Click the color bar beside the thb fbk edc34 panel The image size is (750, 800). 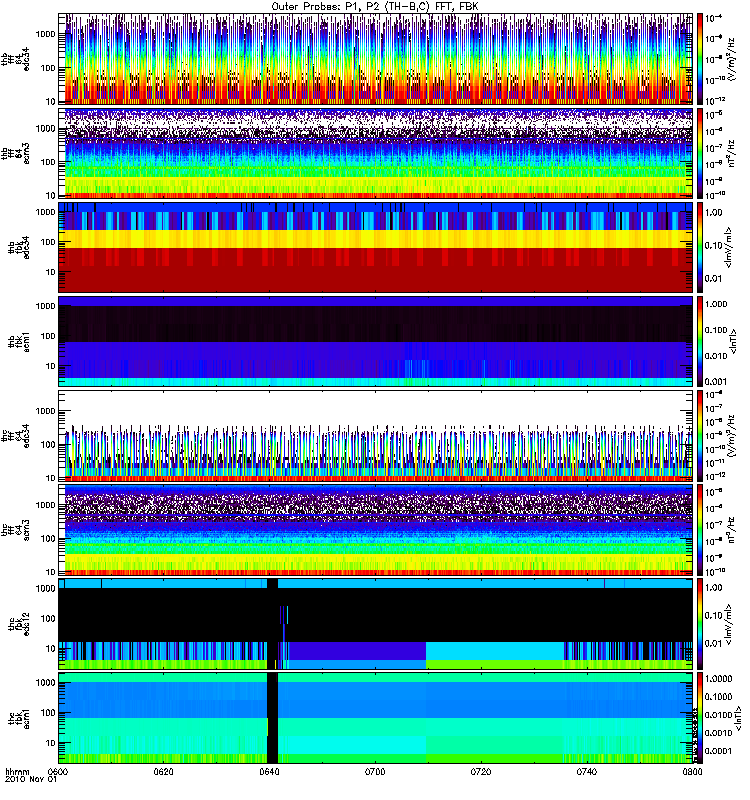pyautogui.click(x=700, y=247)
